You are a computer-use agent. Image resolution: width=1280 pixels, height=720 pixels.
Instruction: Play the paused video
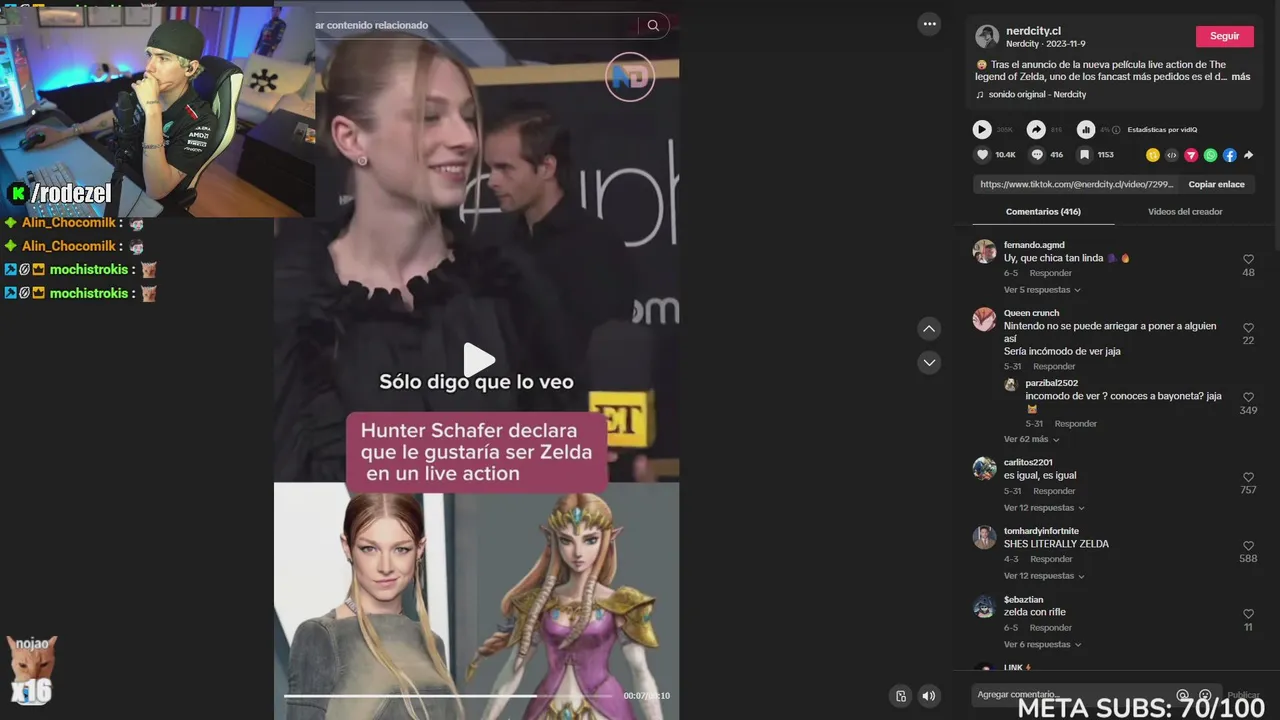[478, 360]
